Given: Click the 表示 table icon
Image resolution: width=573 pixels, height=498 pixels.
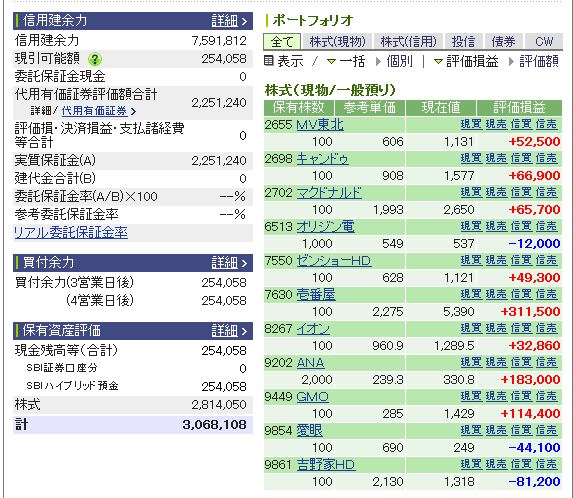Looking at the screenshot, I should pos(269,61).
